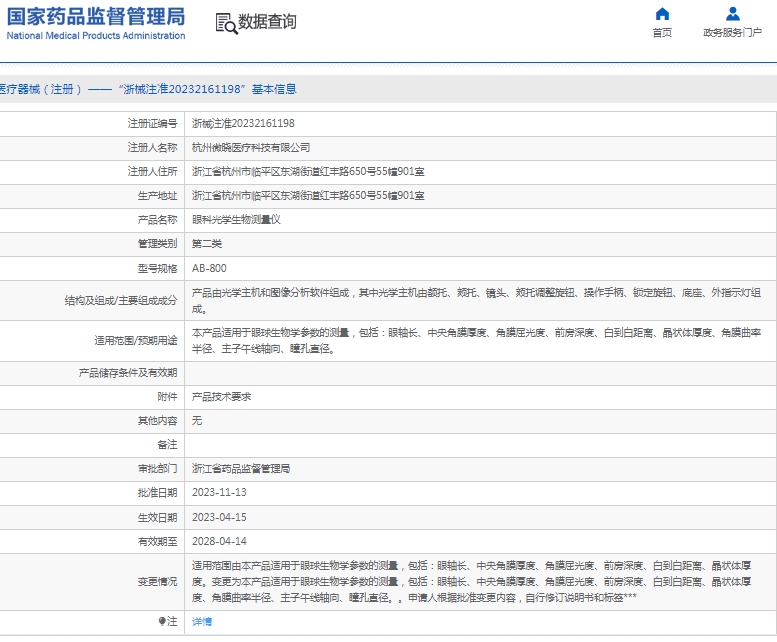Click the management category 第二类 value
Screen dimensions: 777x642
tap(207, 244)
